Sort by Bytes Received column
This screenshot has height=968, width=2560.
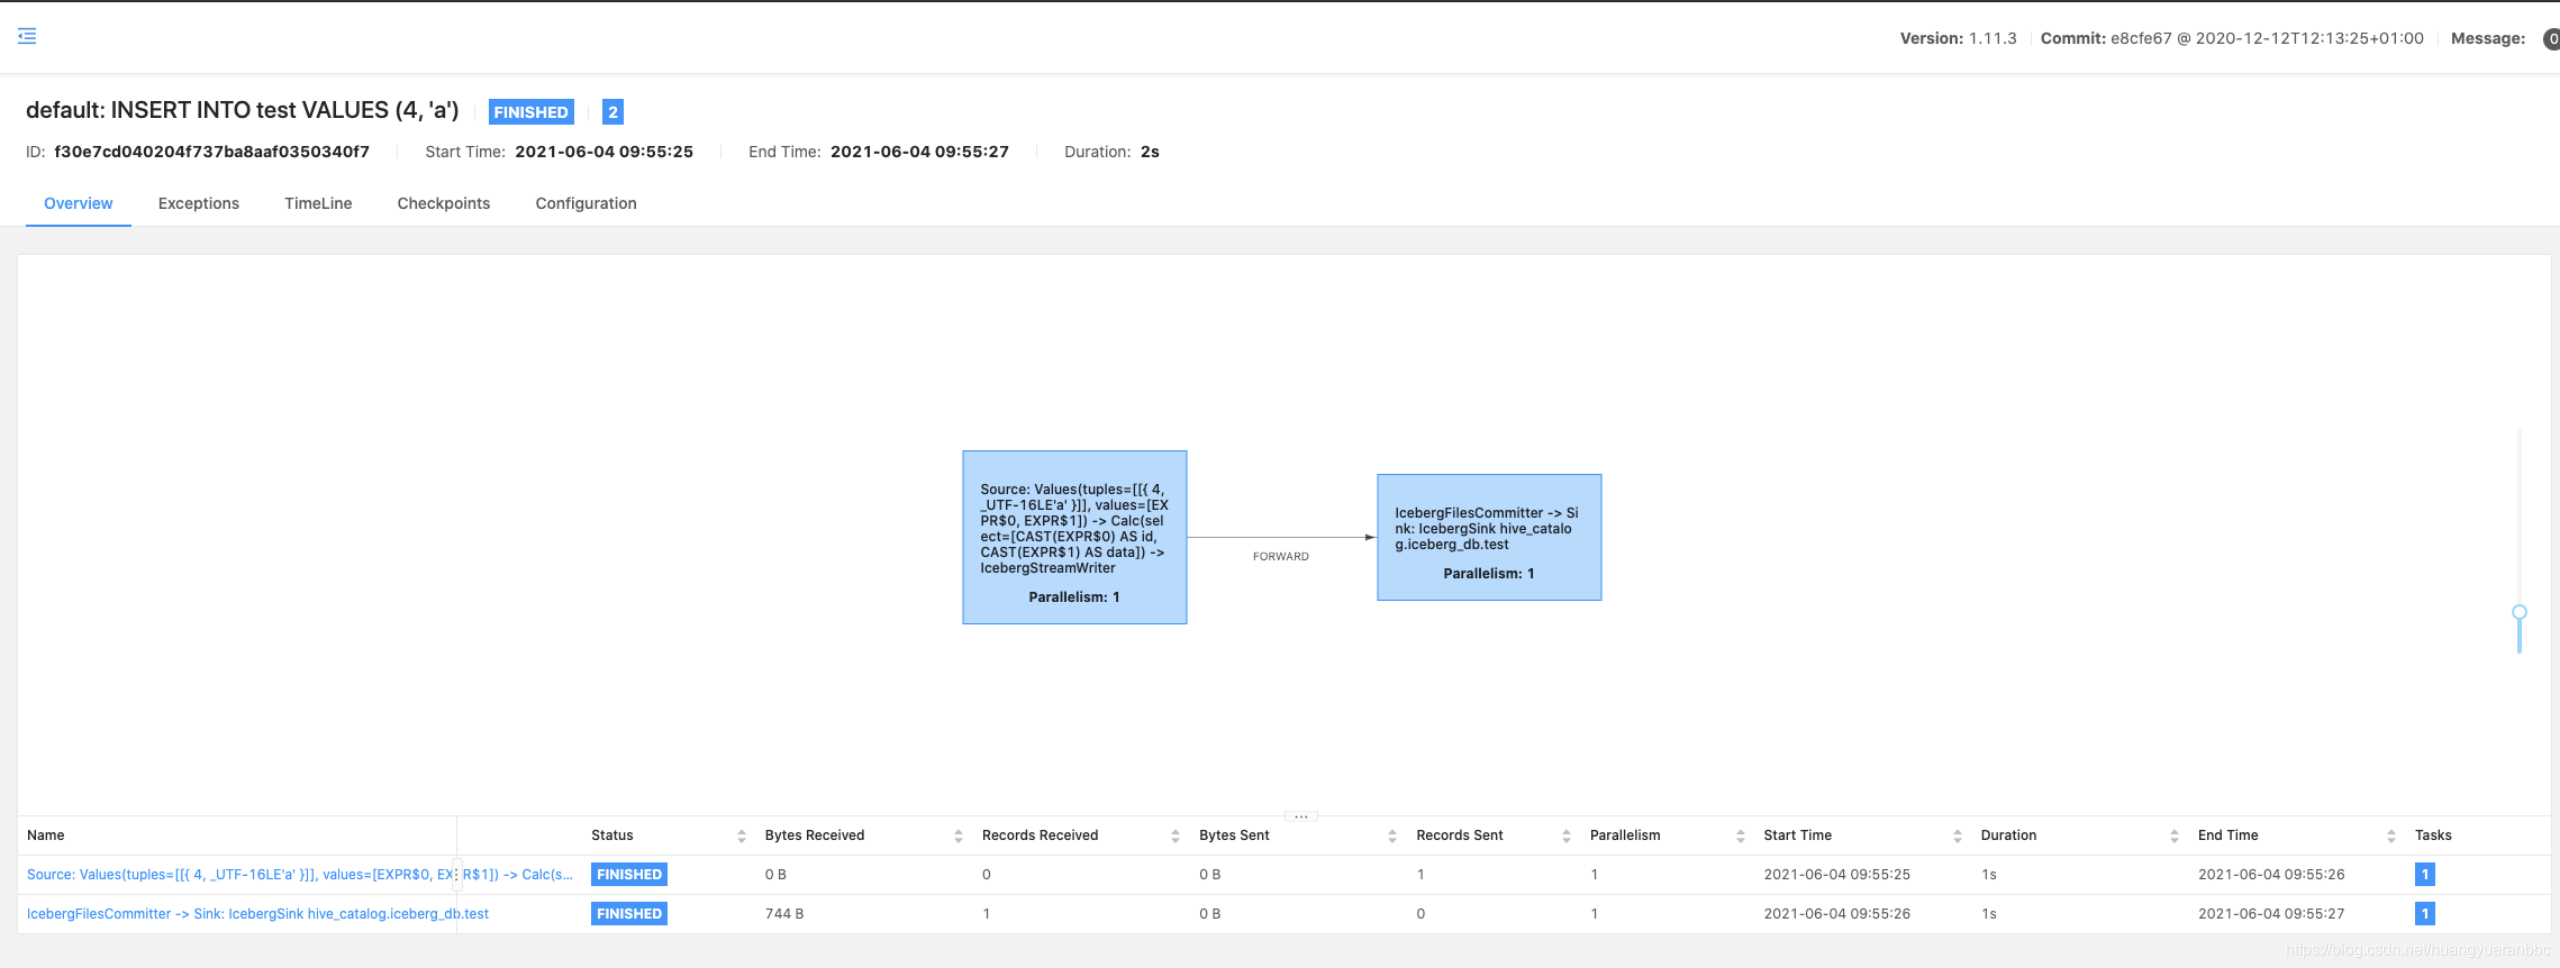coord(958,836)
